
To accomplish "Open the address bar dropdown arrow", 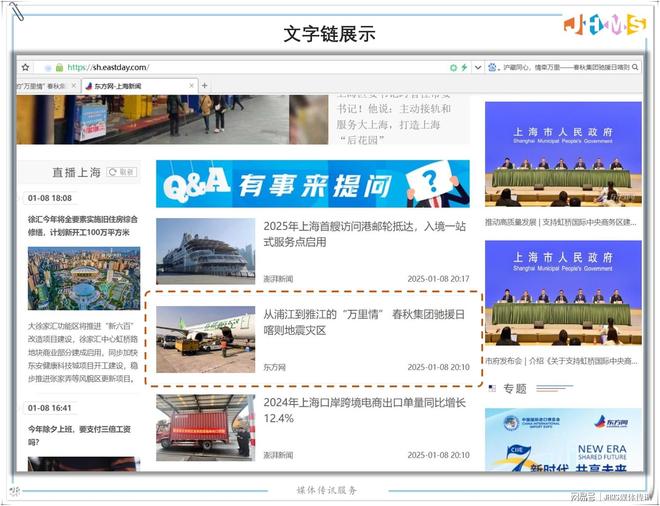I will 478,67.
